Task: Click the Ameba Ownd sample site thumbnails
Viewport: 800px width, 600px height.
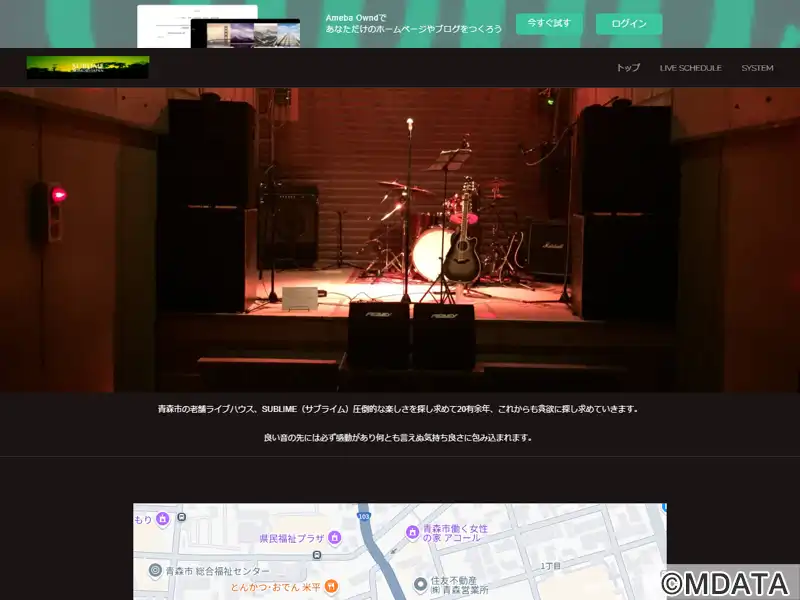Action: coord(218,27)
